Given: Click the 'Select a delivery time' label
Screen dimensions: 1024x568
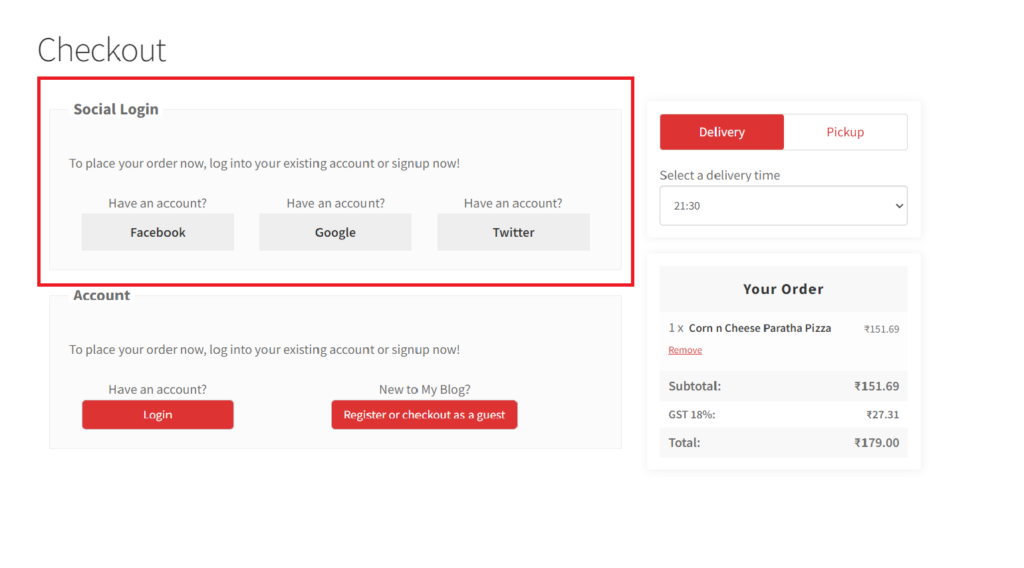Looking at the screenshot, I should [x=719, y=175].
